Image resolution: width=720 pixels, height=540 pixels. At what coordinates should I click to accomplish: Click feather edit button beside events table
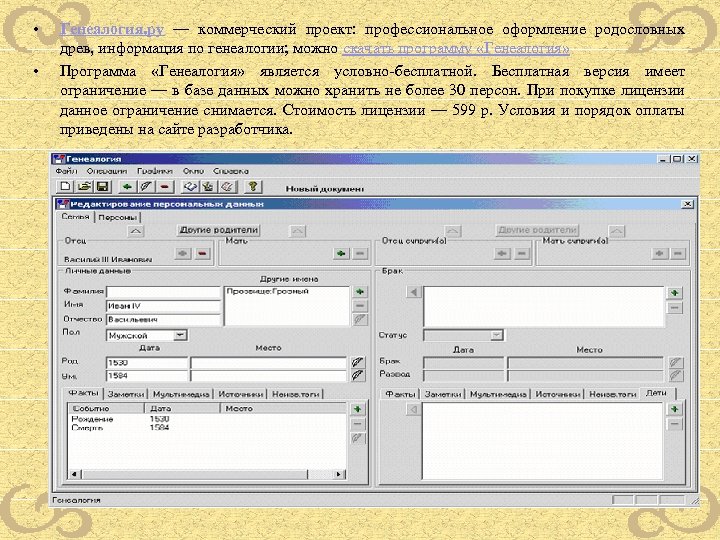[x=358, y=439]
